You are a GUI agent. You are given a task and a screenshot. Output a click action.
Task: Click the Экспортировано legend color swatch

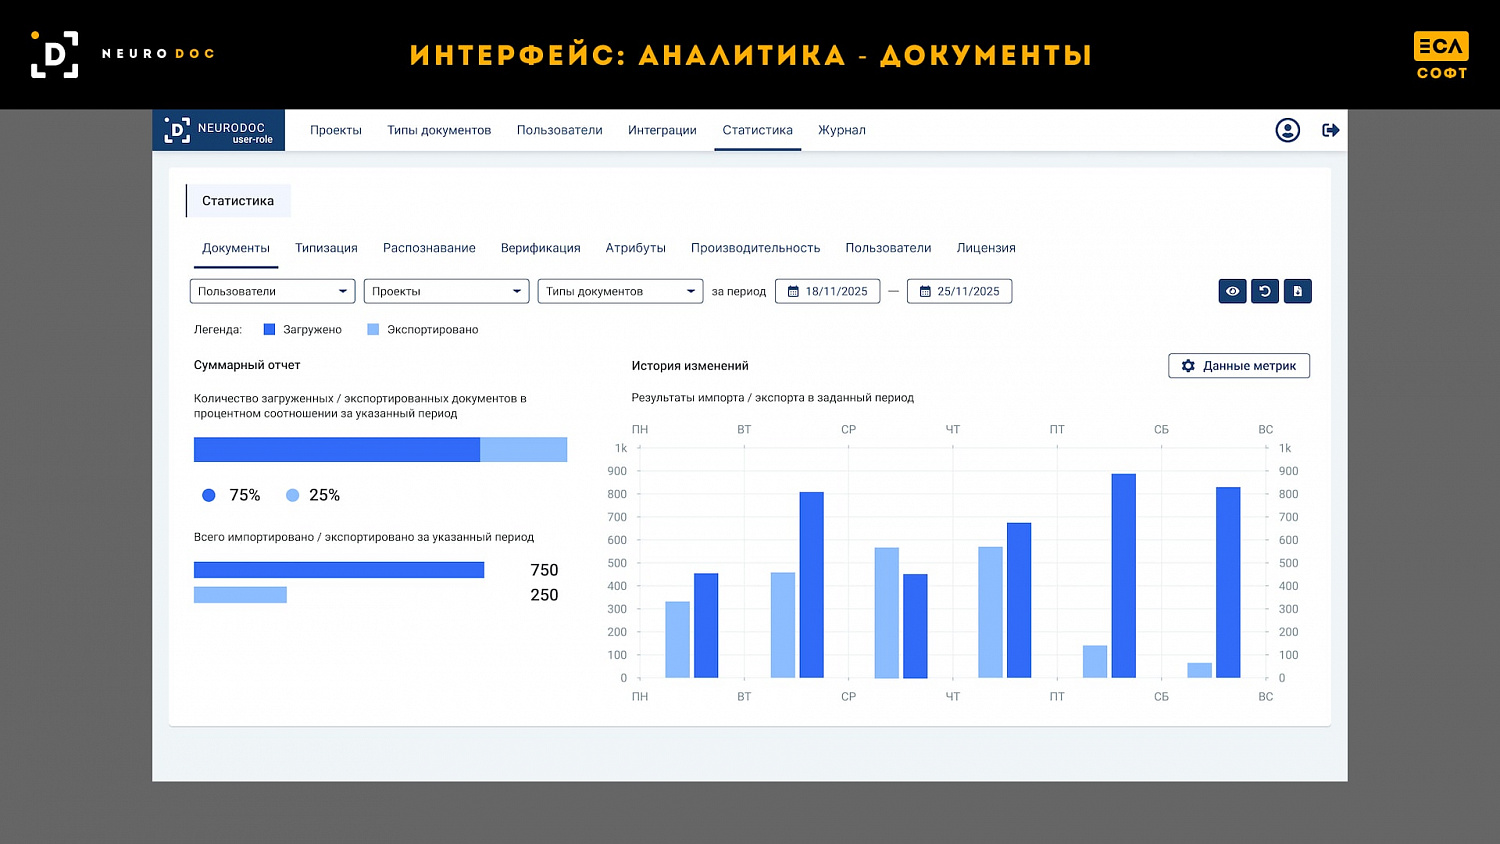373,329
